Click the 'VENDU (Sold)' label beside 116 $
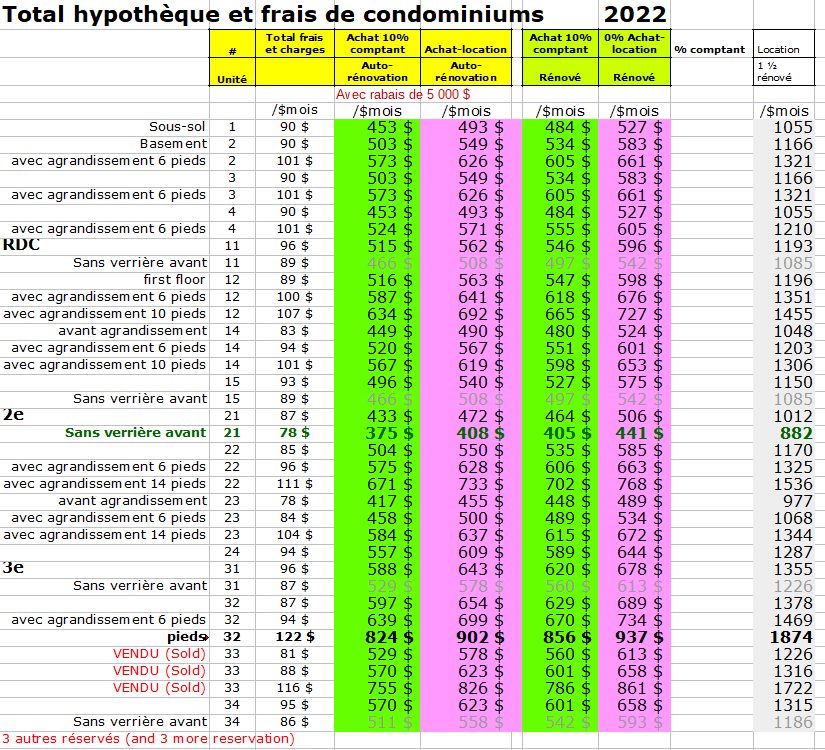825x750 pixels. pyautogui.click(x=159, y=688)
